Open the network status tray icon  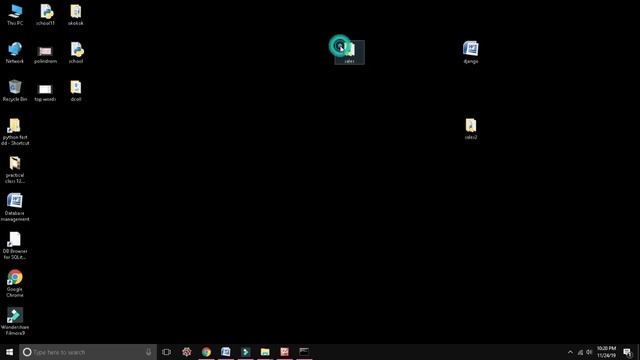580,352
